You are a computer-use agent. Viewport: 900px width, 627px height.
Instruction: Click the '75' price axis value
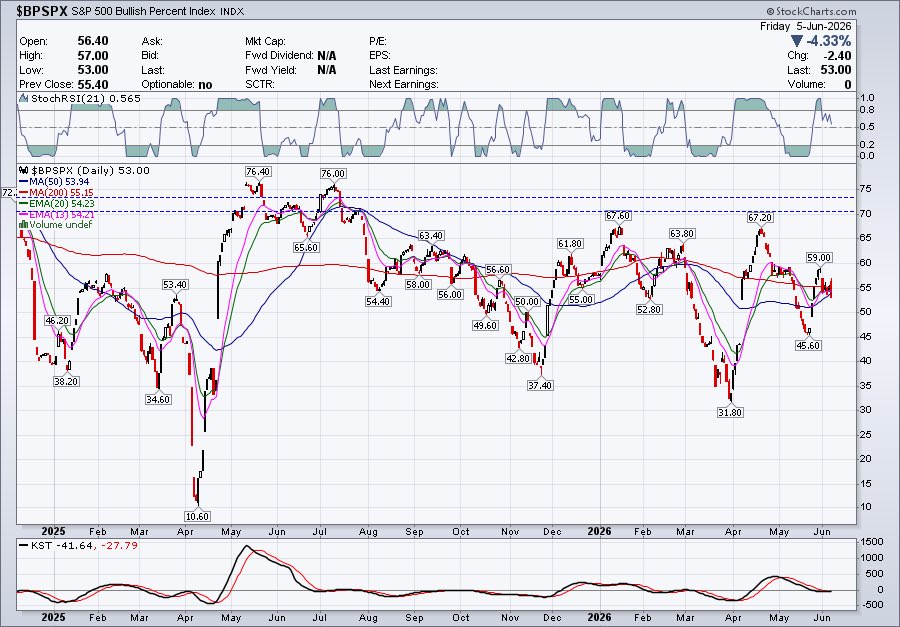click(866, 189)
